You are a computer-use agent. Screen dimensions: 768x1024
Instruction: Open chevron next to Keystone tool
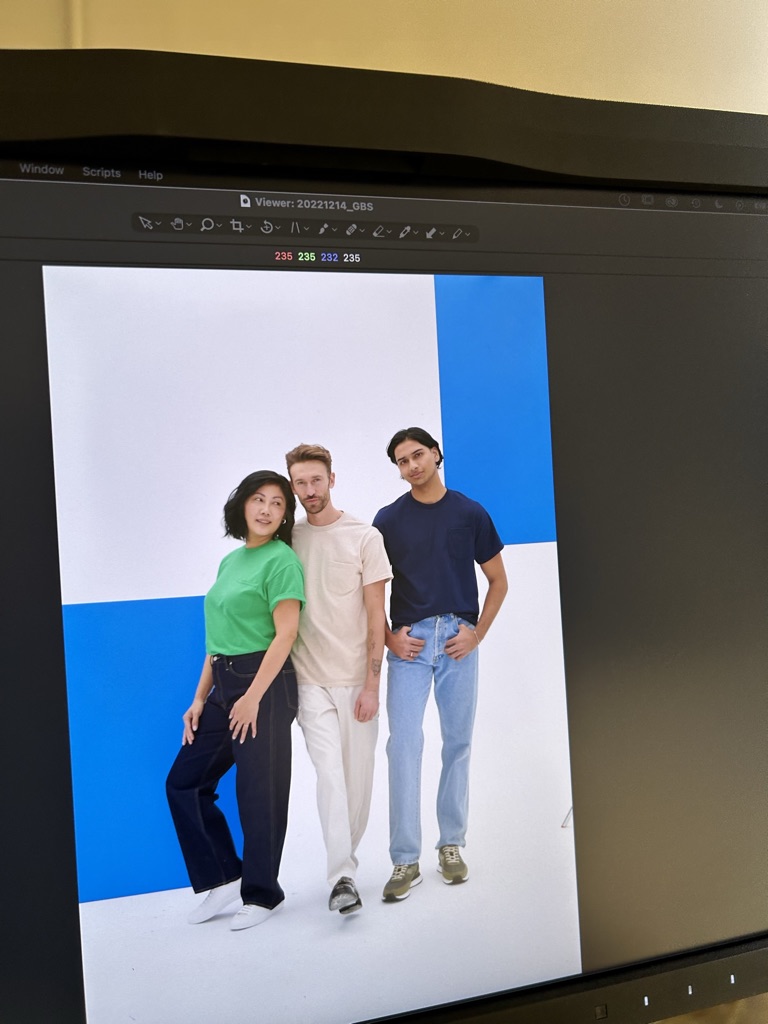click(x=306, y=229)
